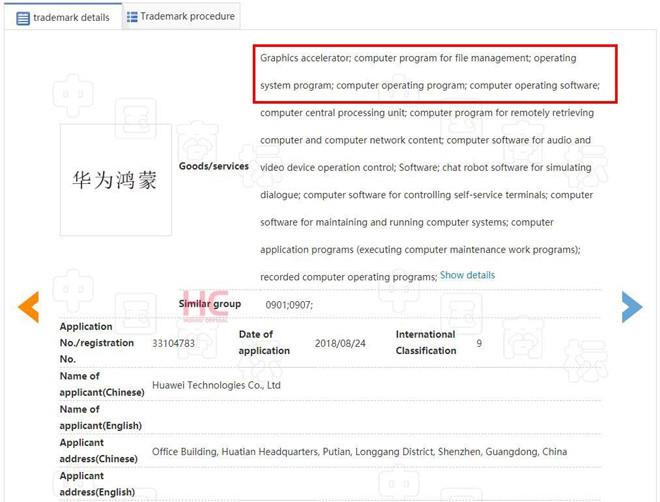Click the Similar group label

[210, 304]
